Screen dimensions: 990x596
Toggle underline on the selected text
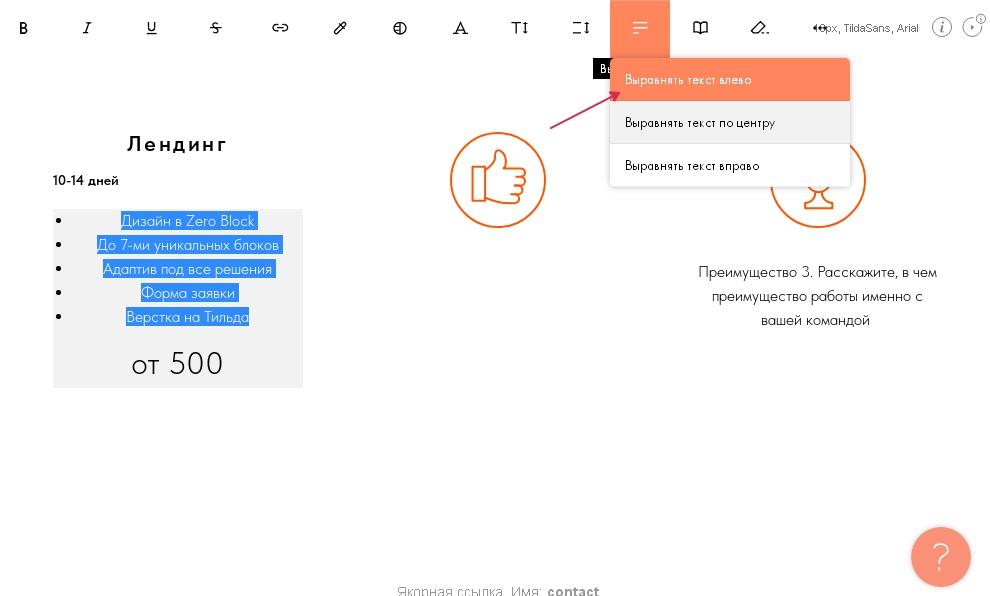151,28
